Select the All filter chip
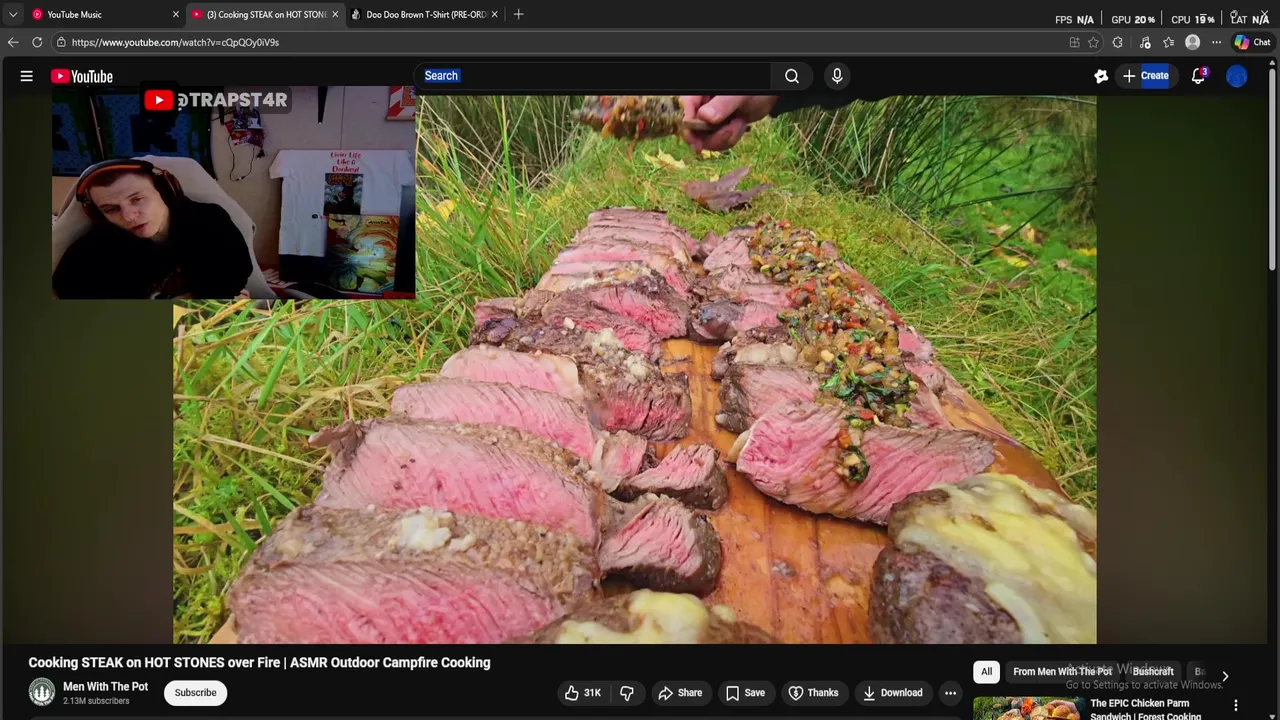This screenshot has height=720, width=1280. [986, 672]
